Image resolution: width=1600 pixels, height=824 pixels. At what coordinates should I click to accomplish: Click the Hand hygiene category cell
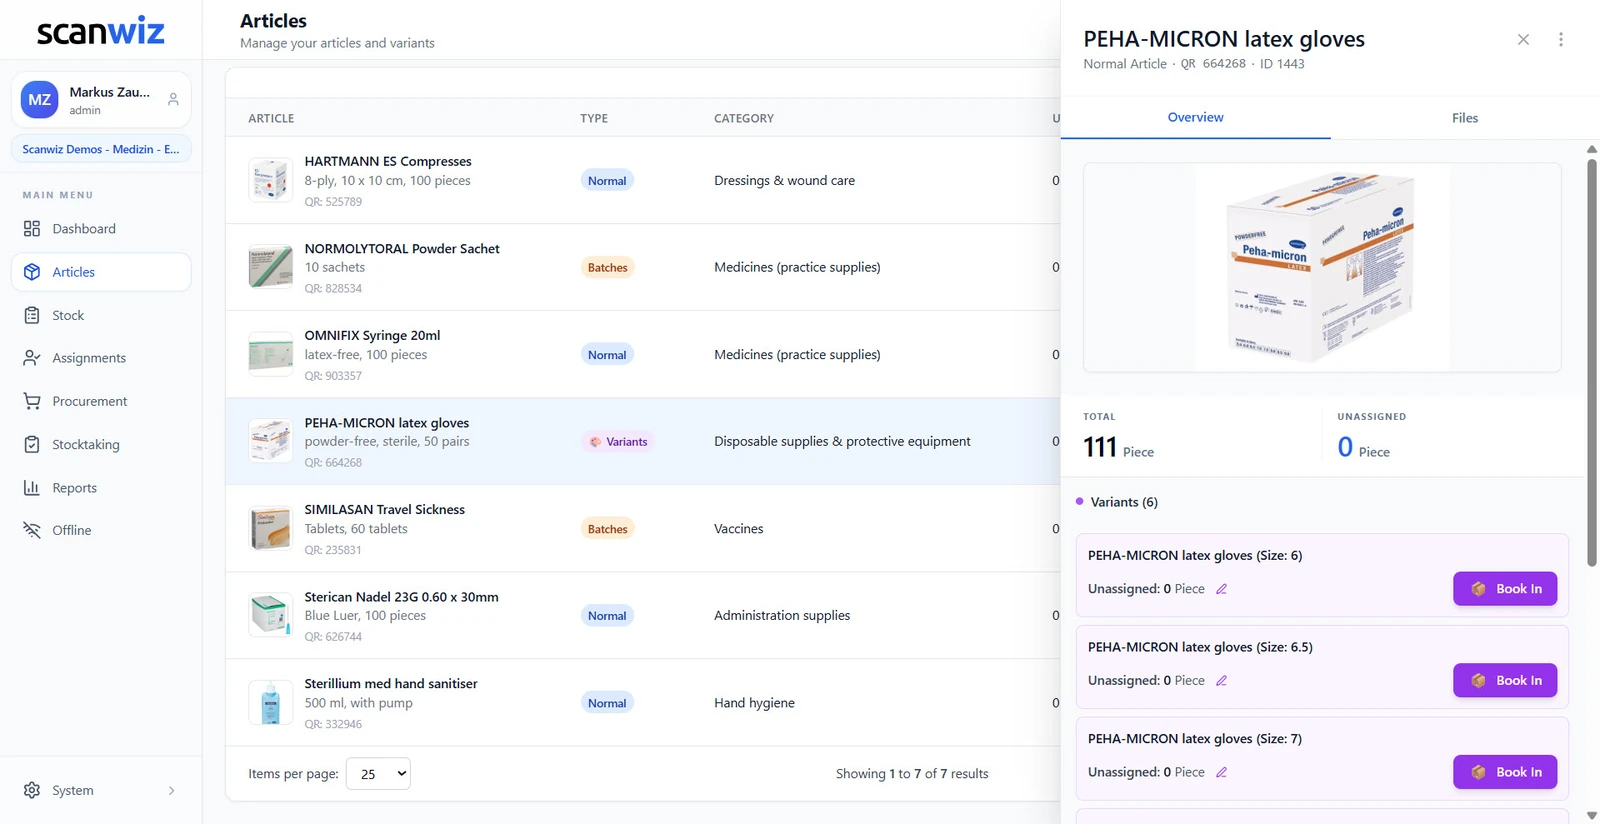(754, 703)
